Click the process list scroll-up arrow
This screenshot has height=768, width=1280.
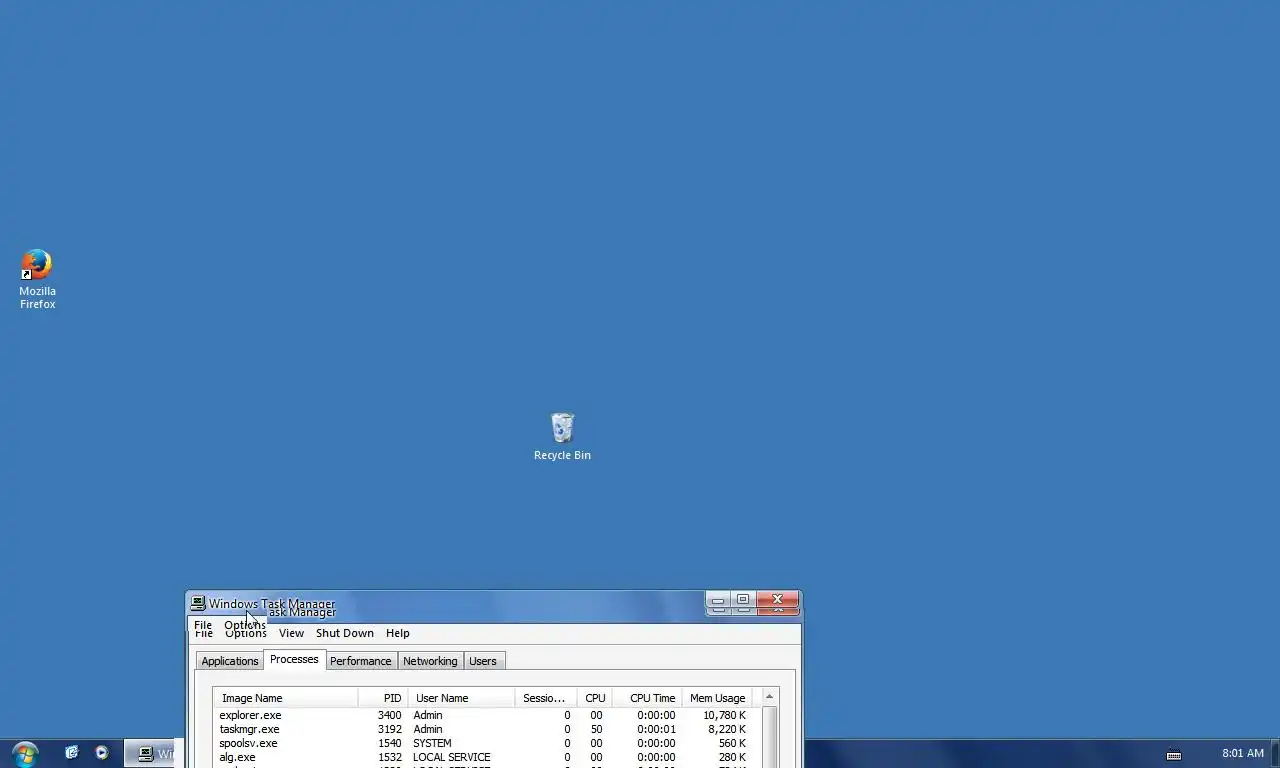click(769, 697)
